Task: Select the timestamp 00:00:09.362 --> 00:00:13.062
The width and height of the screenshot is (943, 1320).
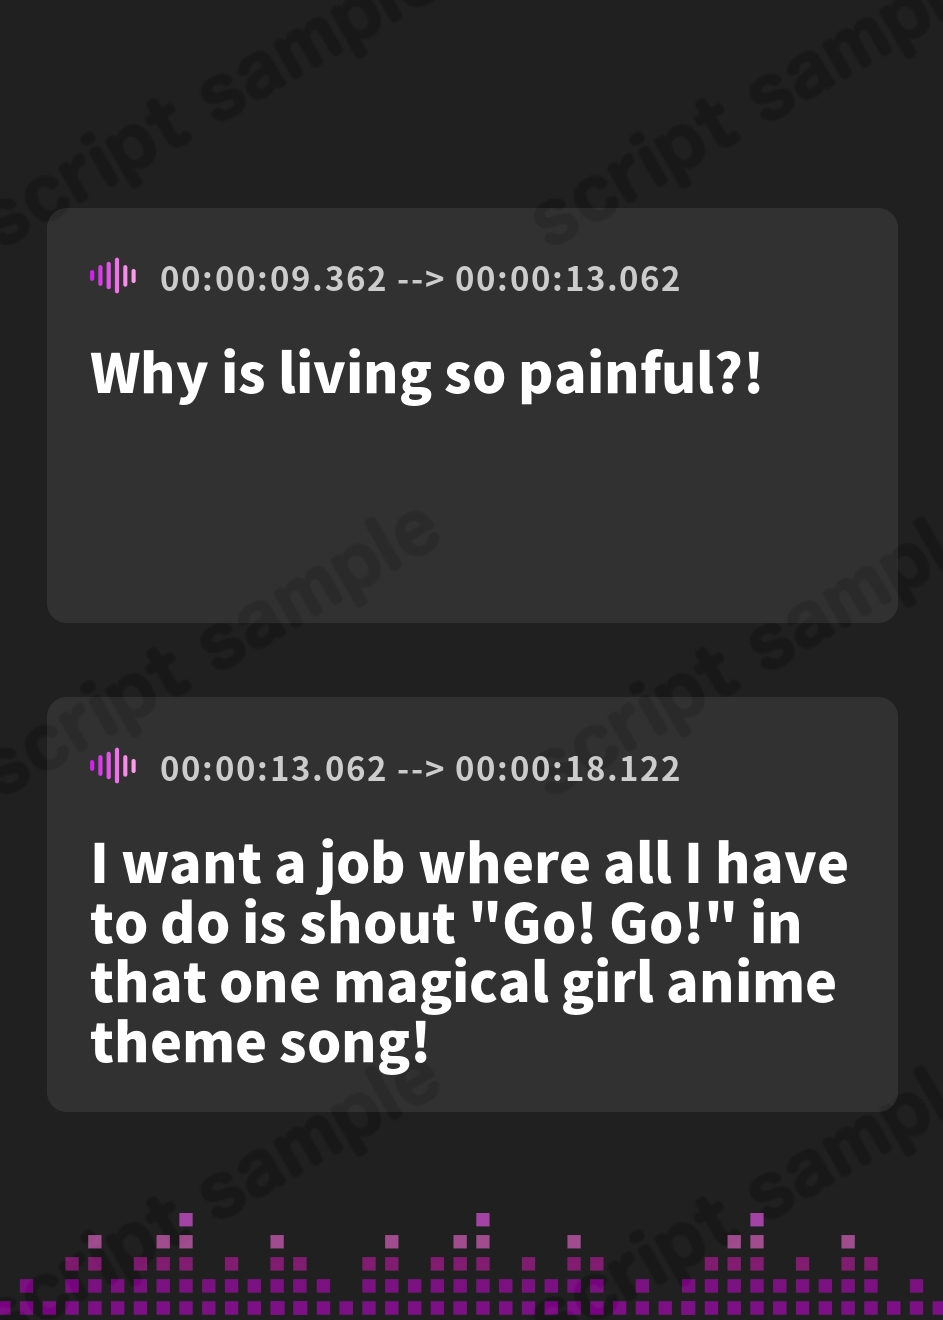Action: (420, 278)
